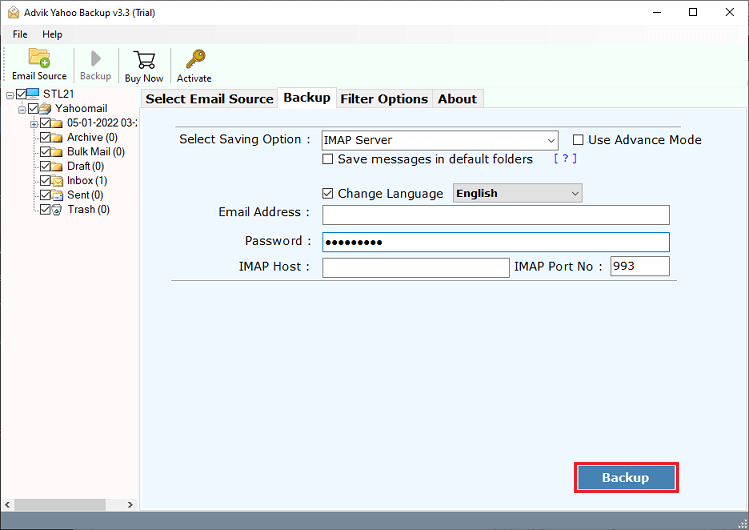749x530 pixels.
Task: Click the Activate key icon
Action: 195,59
